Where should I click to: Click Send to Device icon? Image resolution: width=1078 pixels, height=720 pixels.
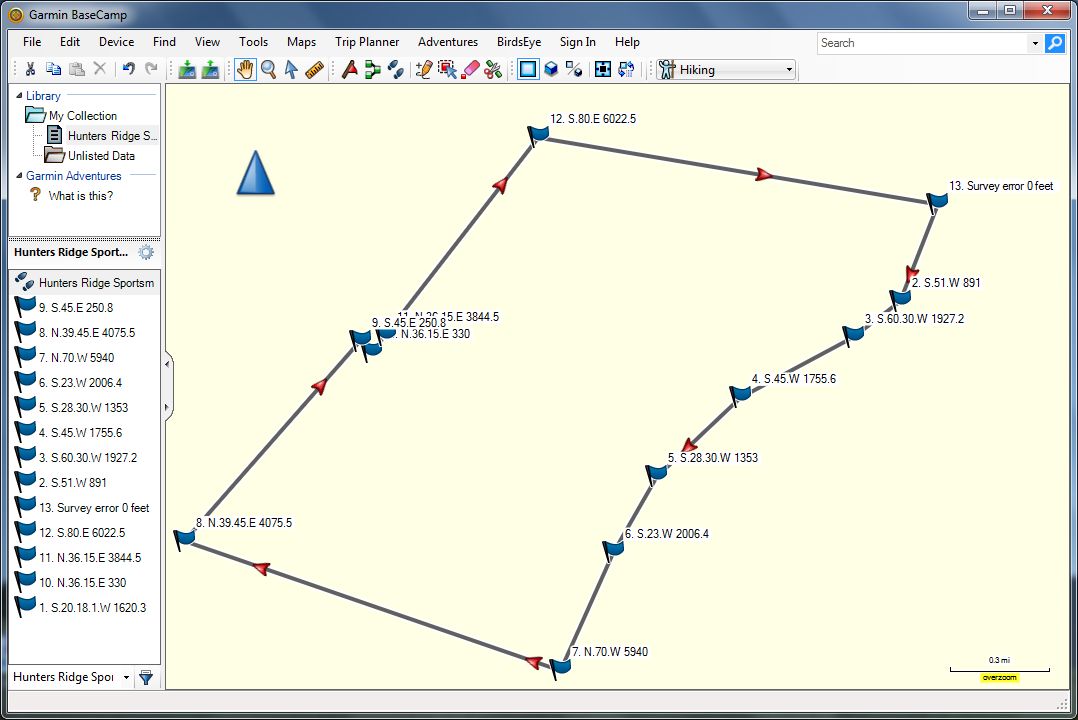(x=187, y=69)
